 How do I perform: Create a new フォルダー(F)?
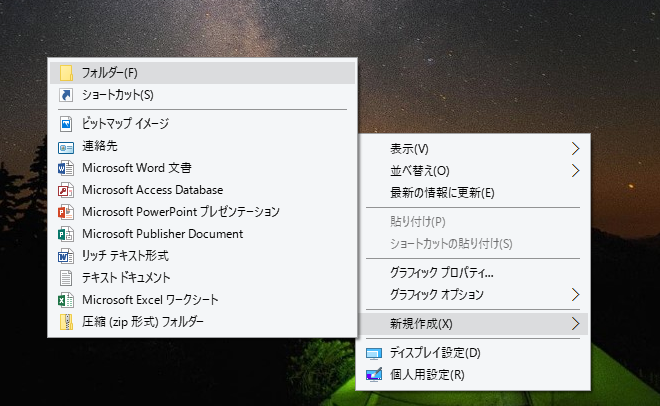pyautogui.click(x=202, y=73)
